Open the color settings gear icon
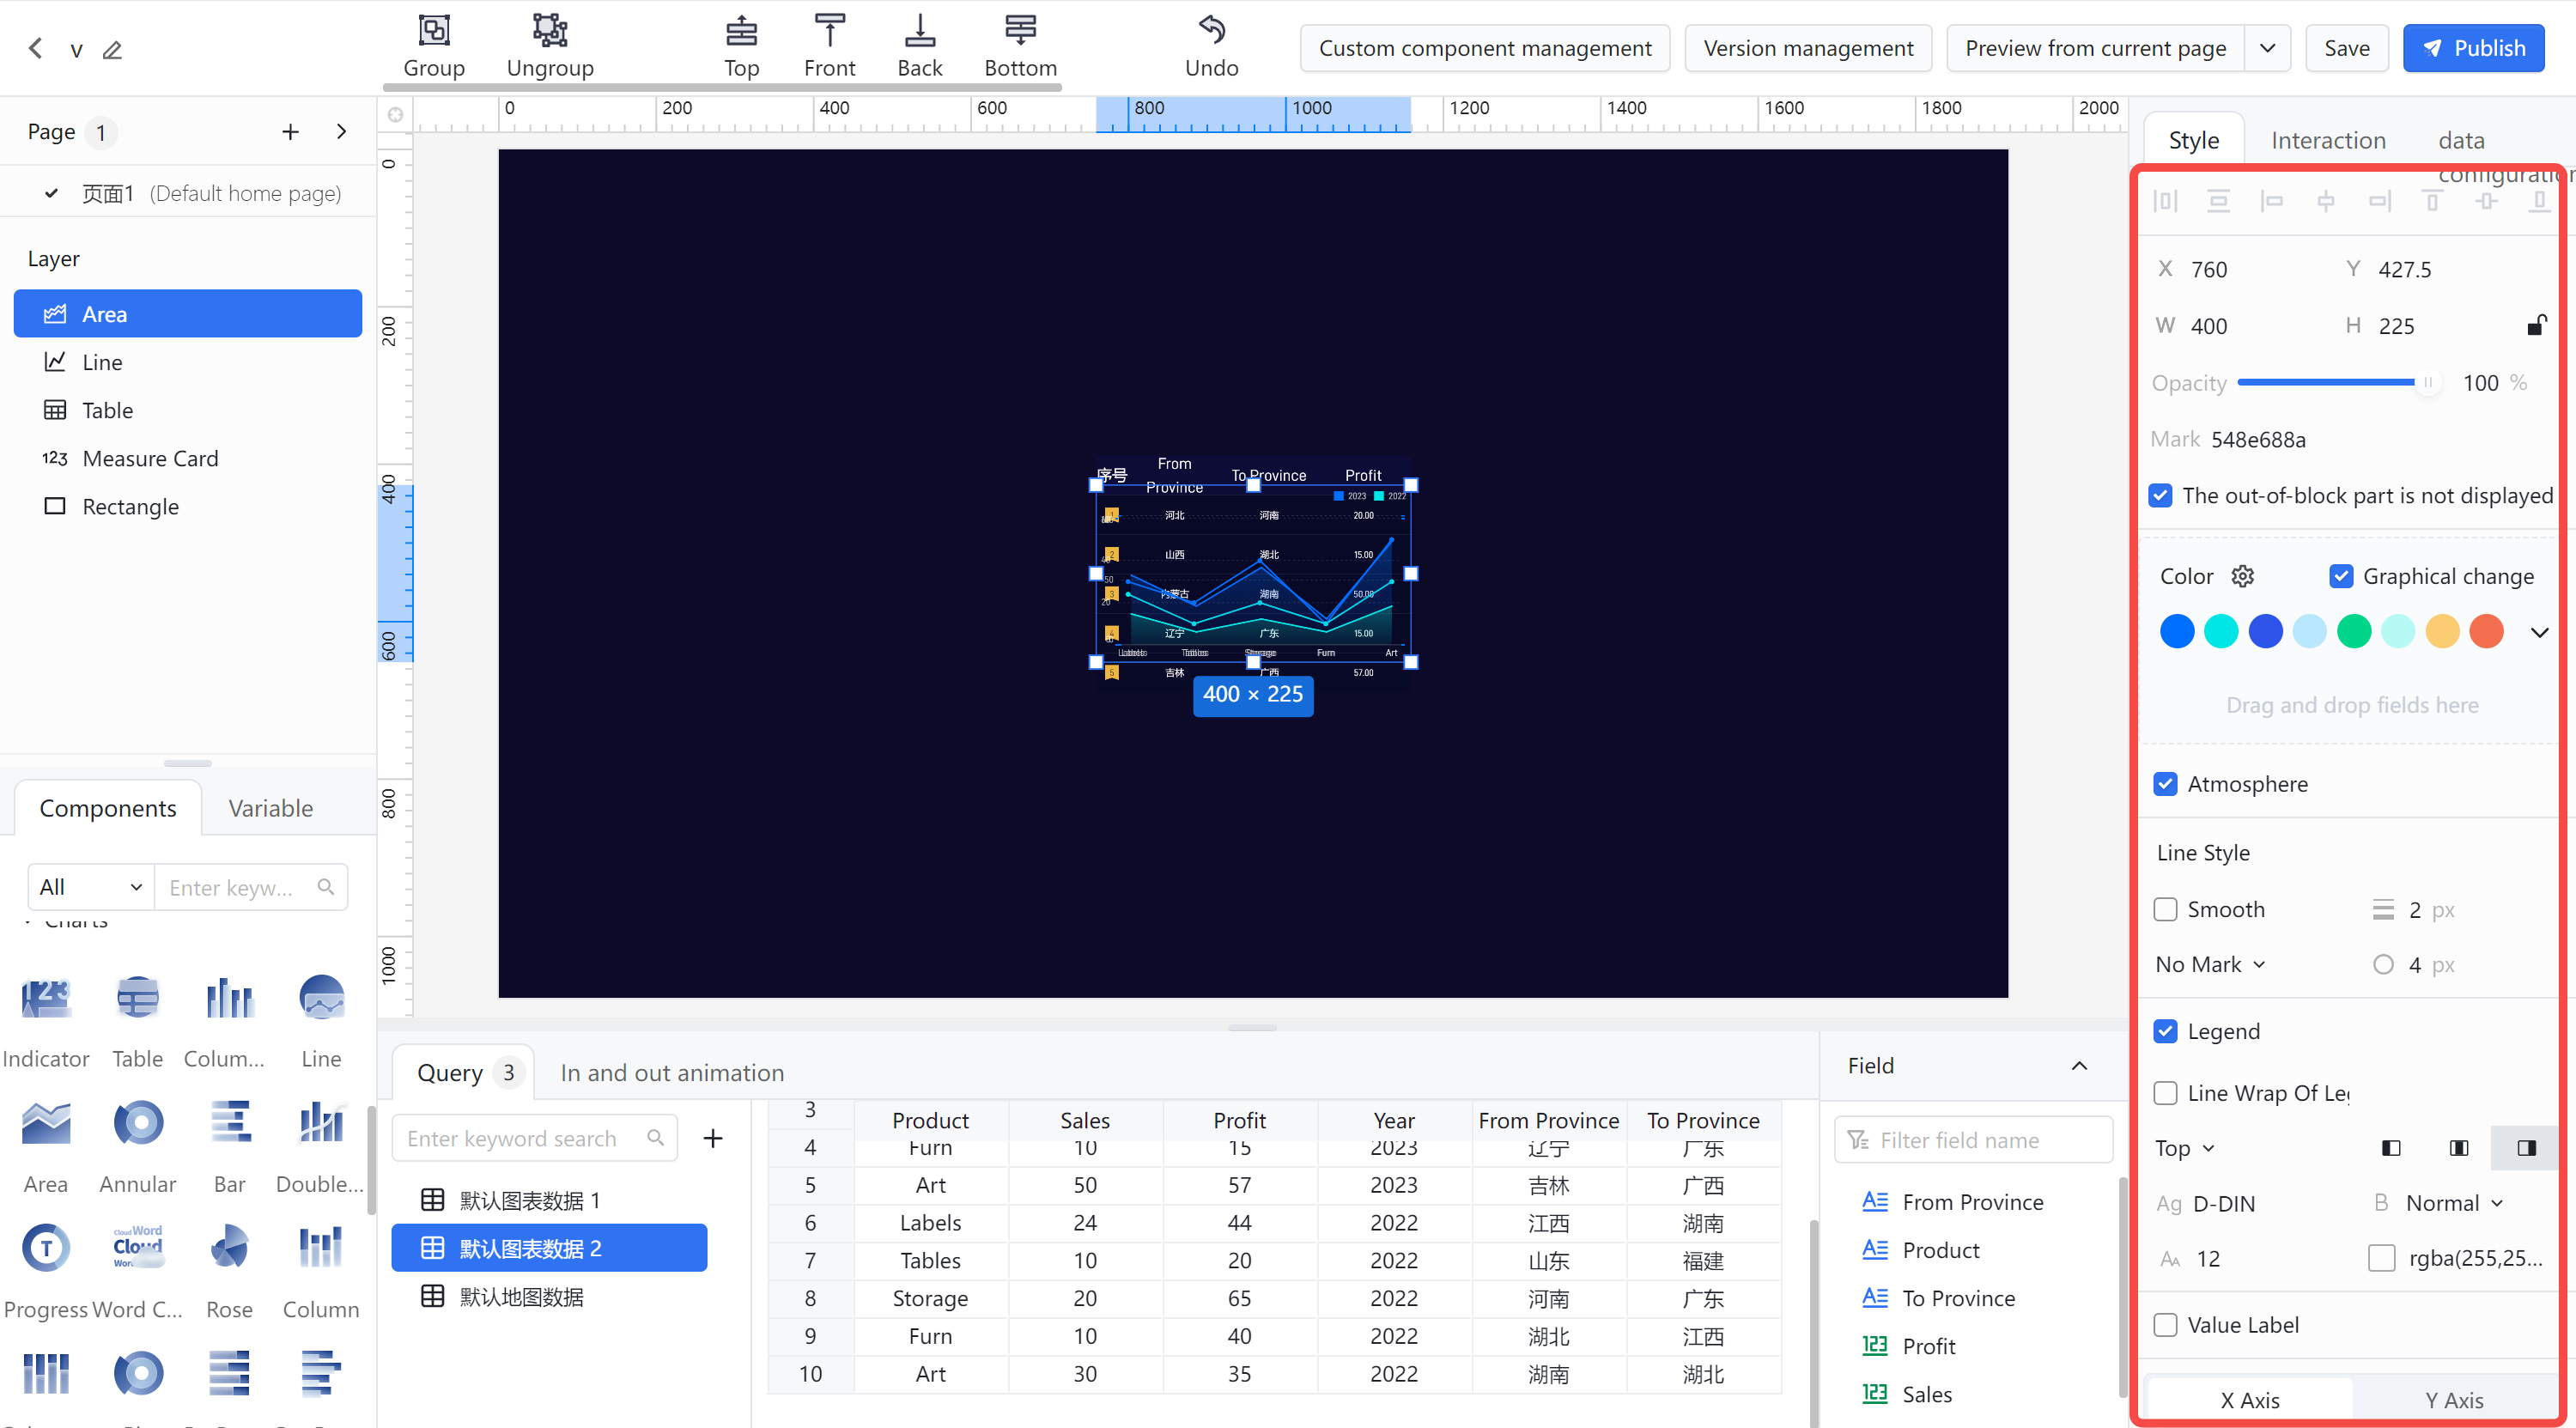 pos(2243,576)
